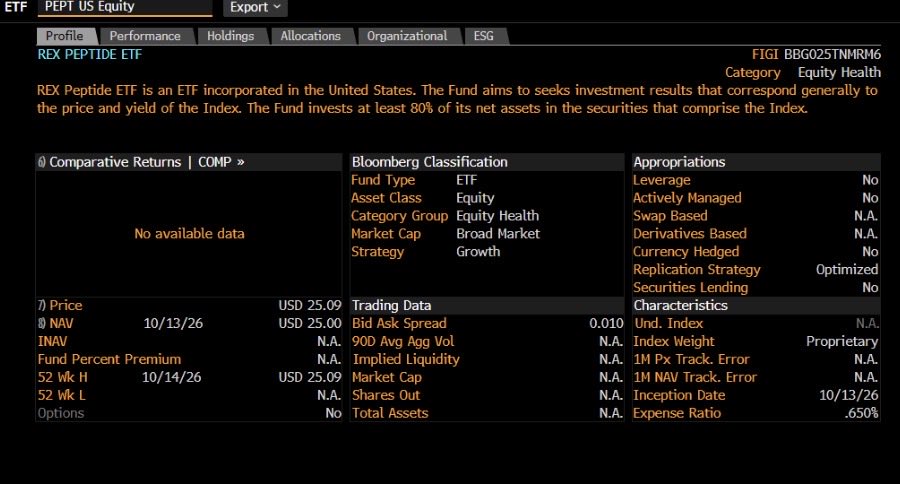Click the Inception Date label
The height and width of the screenshot is (484, 900).
click(679, 395)
